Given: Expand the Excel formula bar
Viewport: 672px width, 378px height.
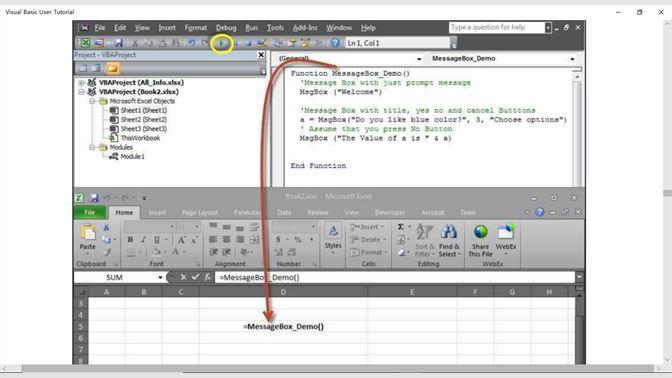Looking at the screenshot, I should coord(579,277).
